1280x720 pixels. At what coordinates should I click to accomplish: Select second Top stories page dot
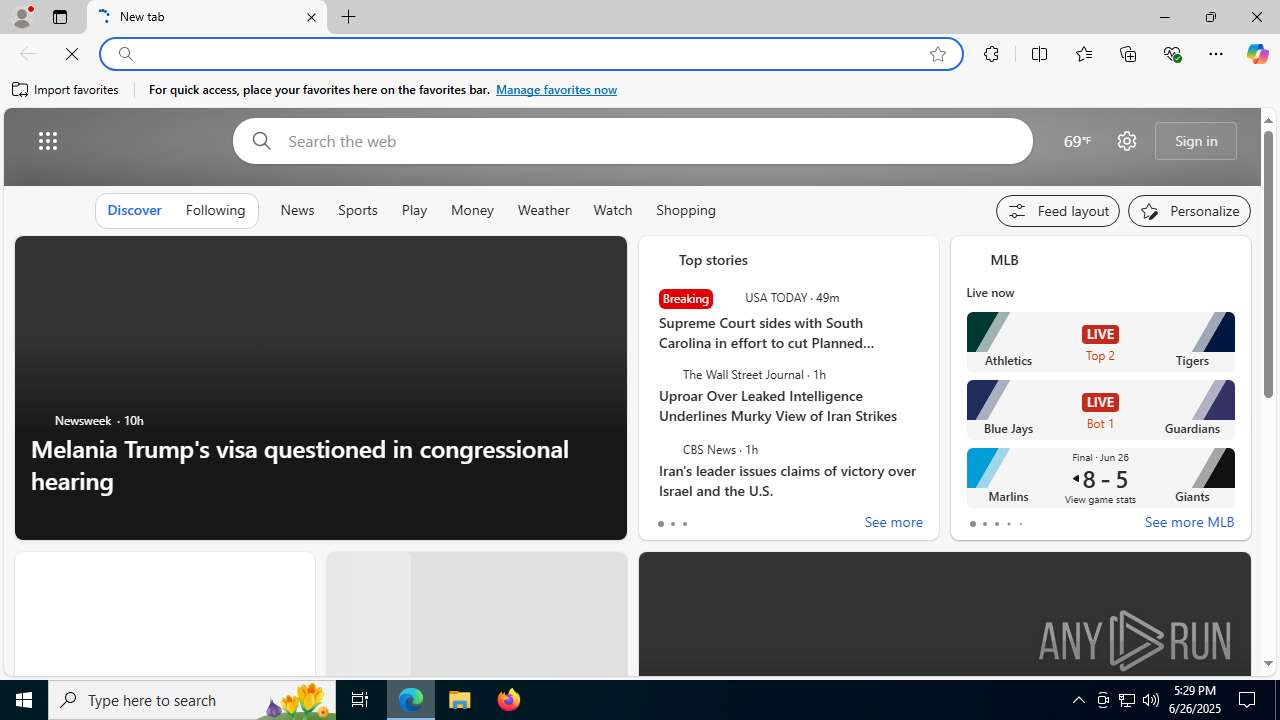673,524
